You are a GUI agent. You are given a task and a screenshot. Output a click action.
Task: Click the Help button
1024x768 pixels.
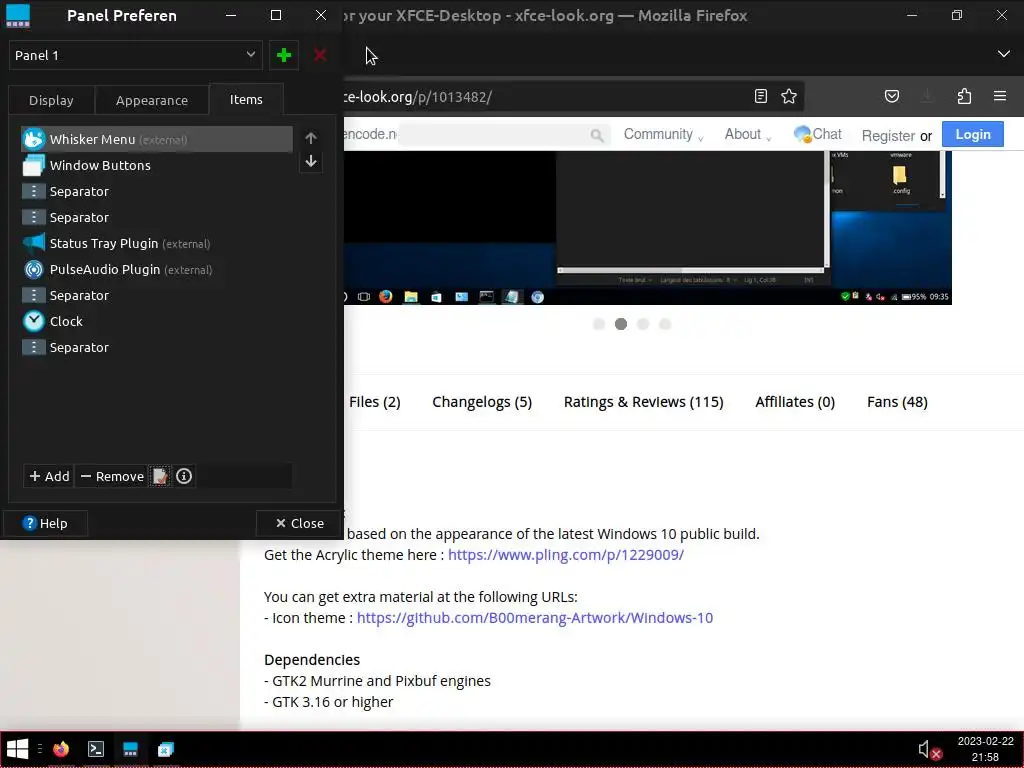tap(45, 523)
